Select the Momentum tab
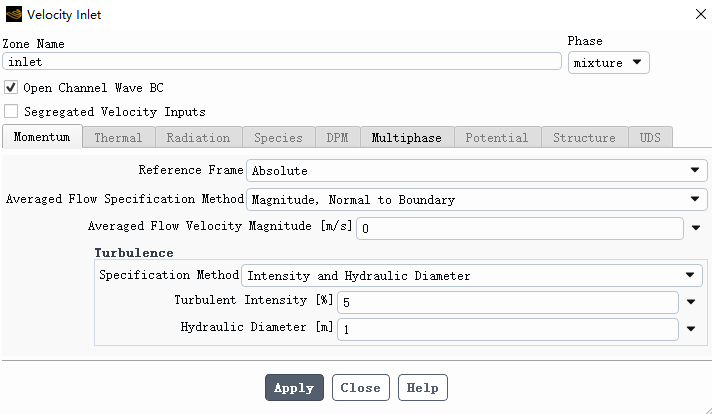 coord(42,137)
